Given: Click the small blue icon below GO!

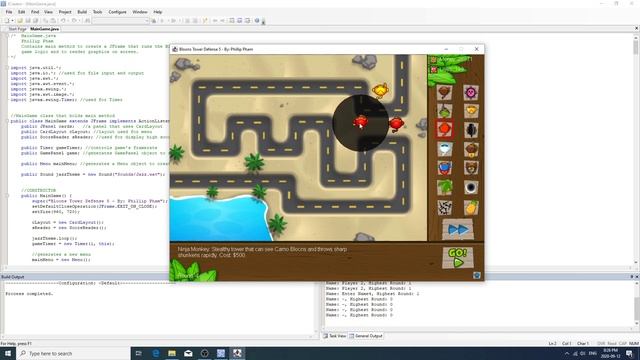Looking at the screenshot, I should [476, 276].
